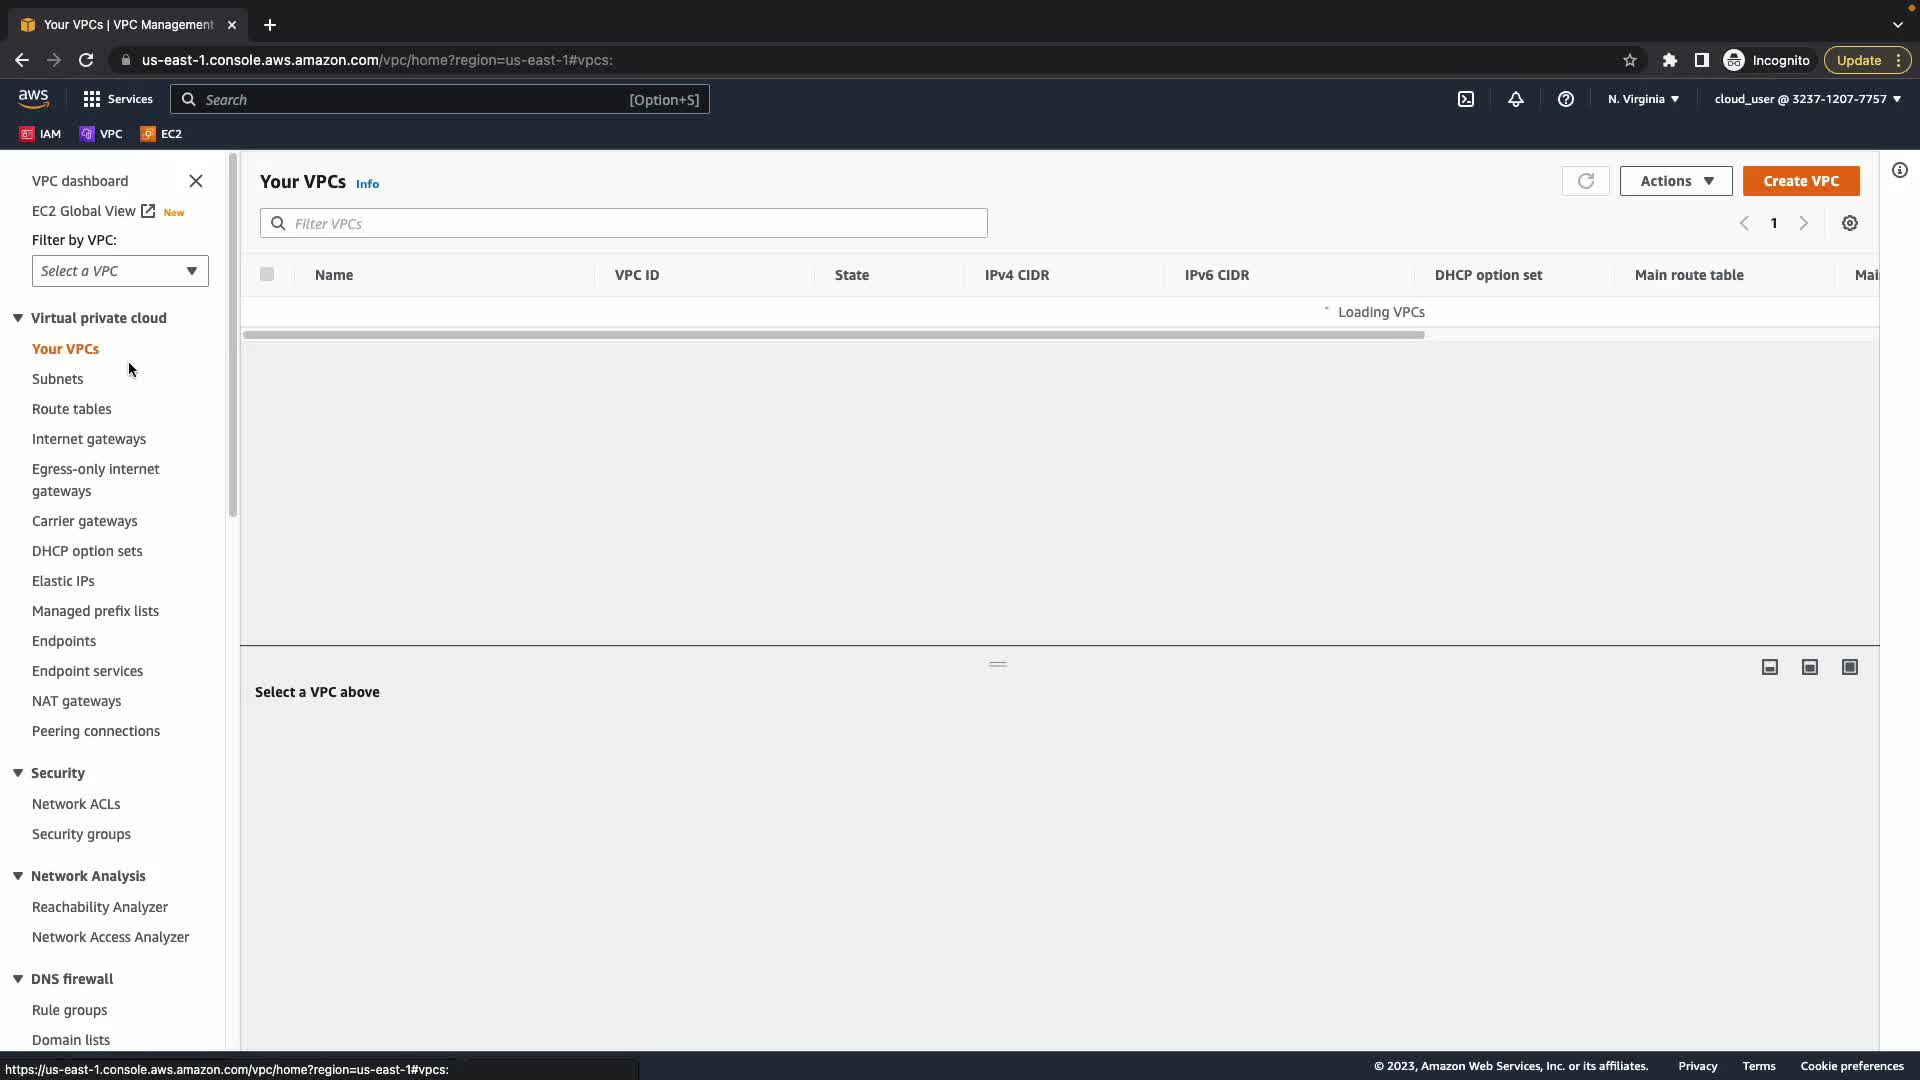Image resolution: width=1920 pixels, height=1080 pixels.
Task: Collapse the Virtual private cloud section
Action: pyautogui.click(x=18, y=318)
